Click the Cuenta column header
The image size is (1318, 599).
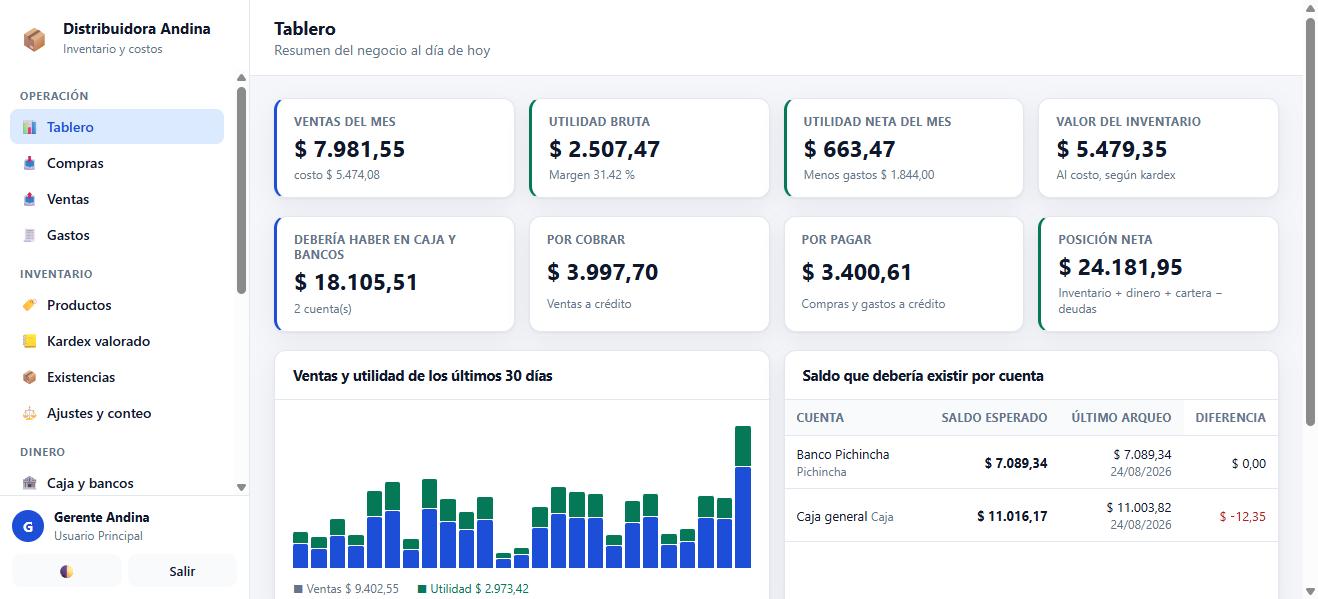[820, 418]
